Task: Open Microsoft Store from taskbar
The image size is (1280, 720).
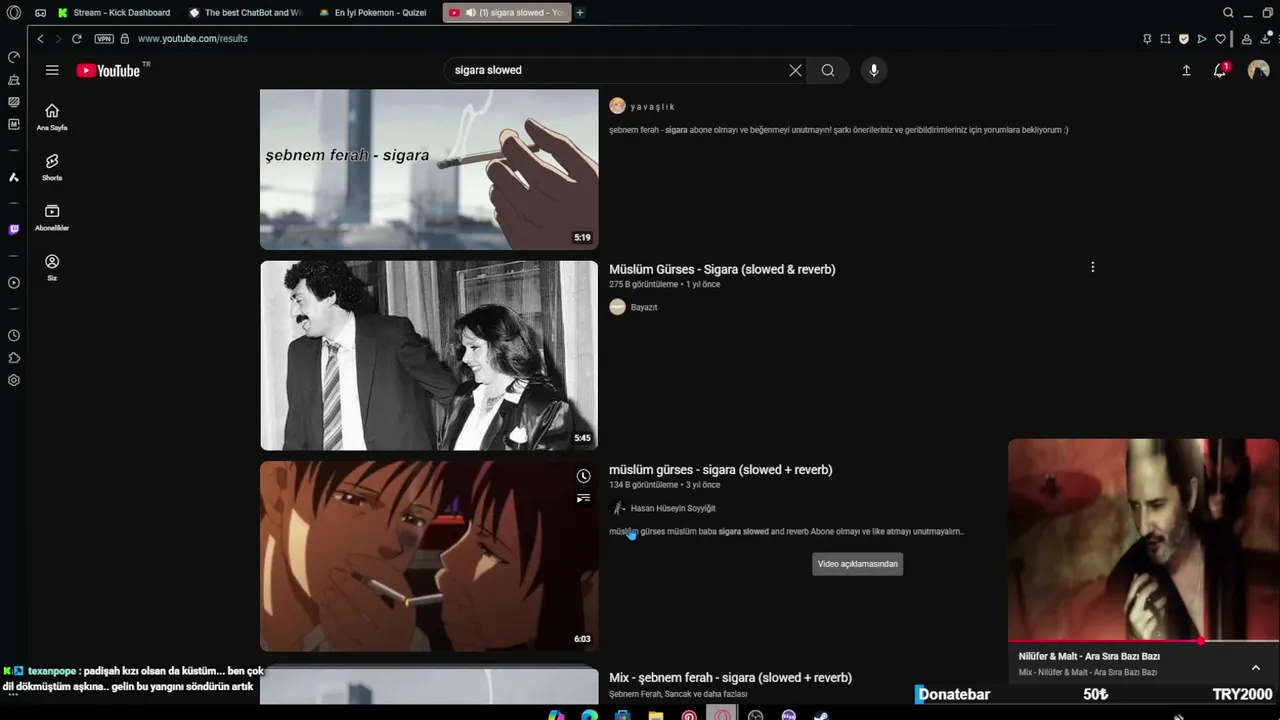Action: [623, 715]
